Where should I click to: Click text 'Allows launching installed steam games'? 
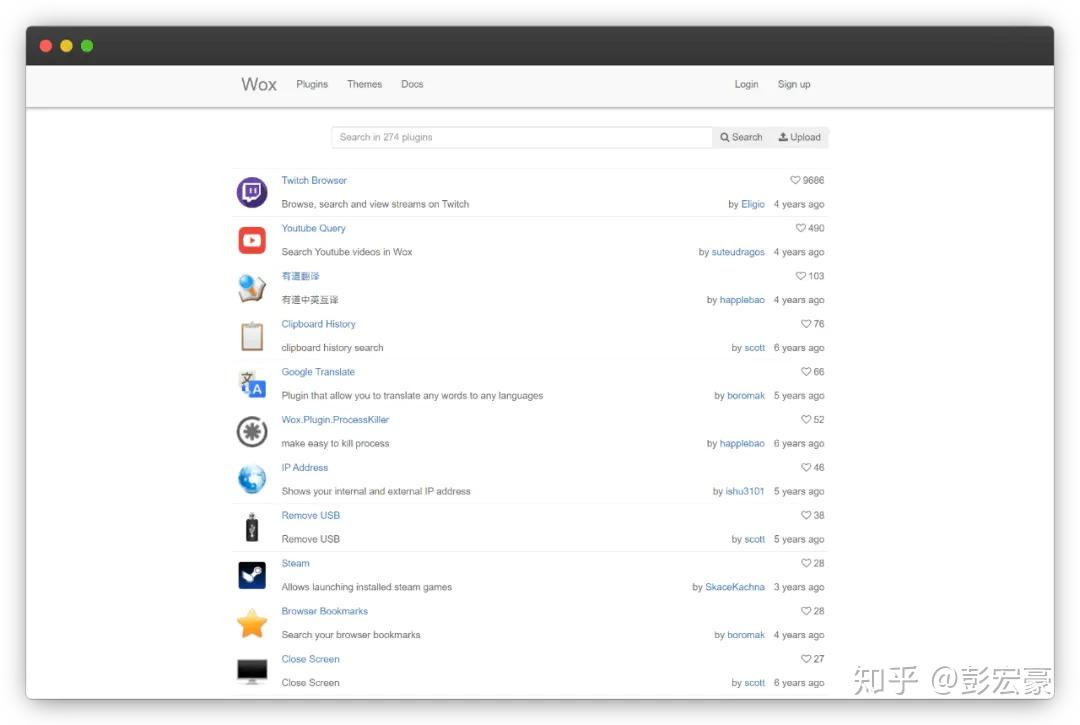click(x=366, y=587)
